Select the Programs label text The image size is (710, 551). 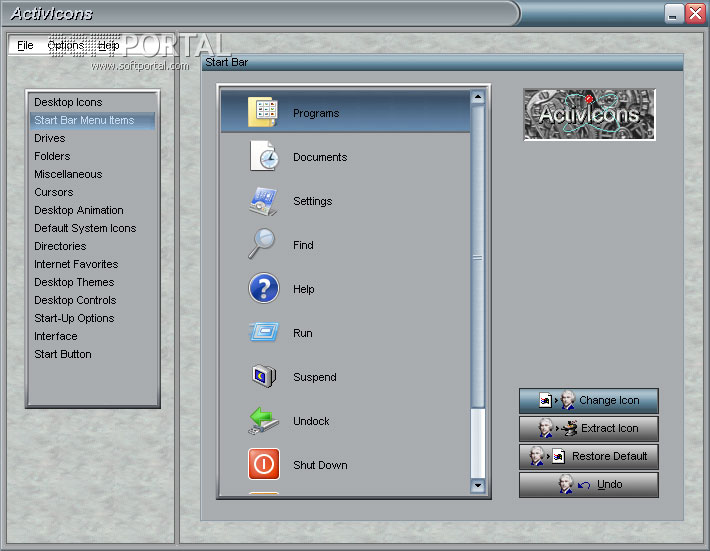tap(316, 113)
